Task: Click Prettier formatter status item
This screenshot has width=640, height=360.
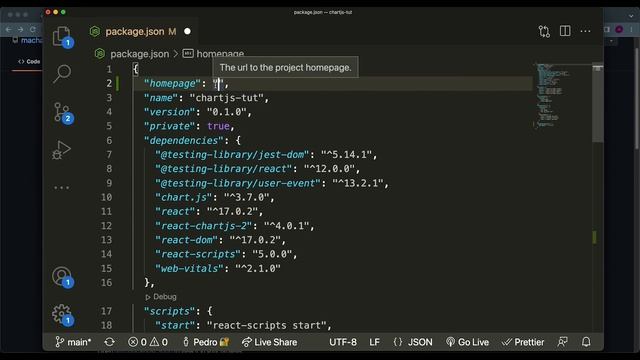Action: click(523, 342)
